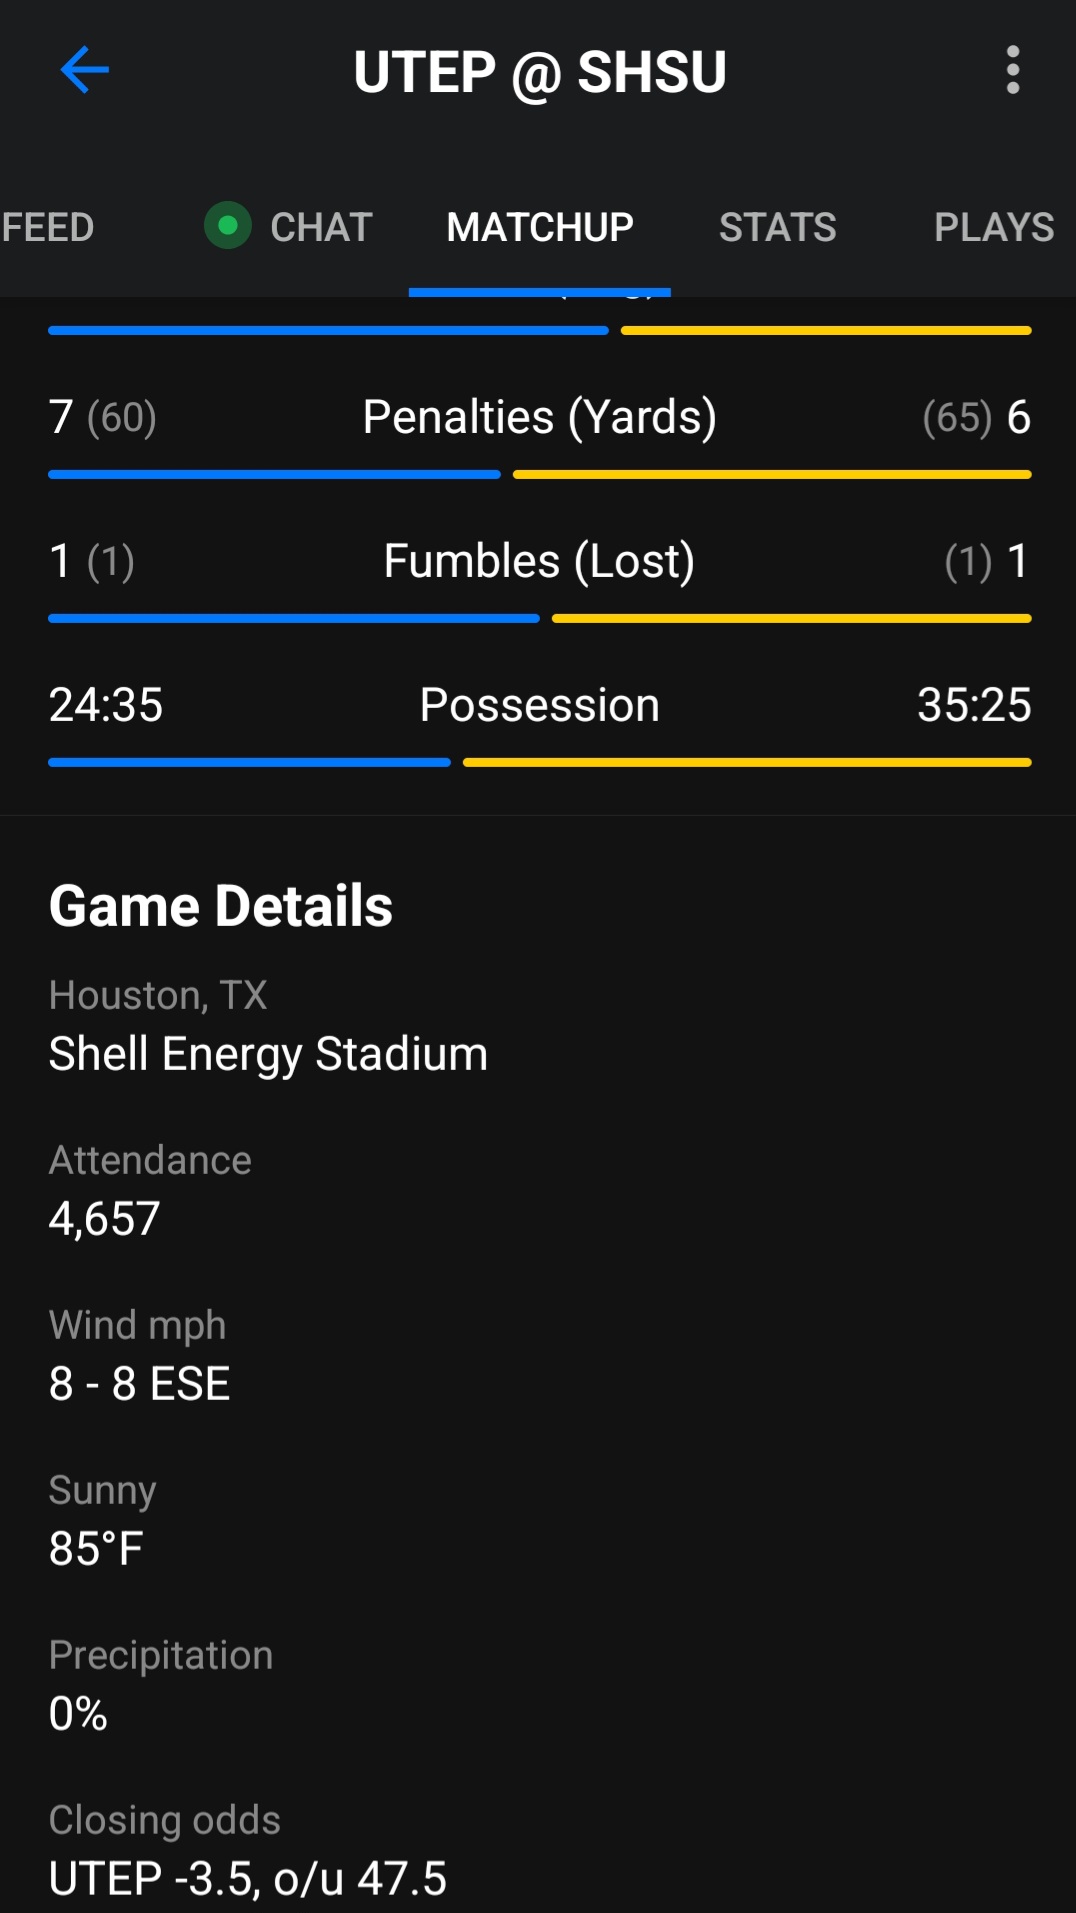Tap the Game Details heading

point(221,906)
